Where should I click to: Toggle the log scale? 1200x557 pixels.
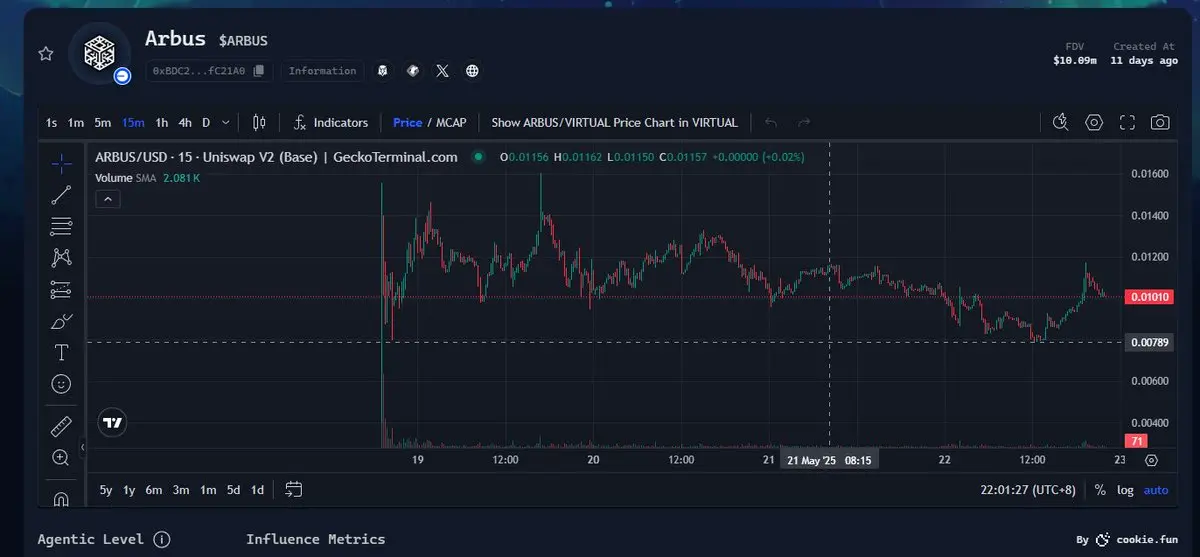click(x=1126, y=490)
